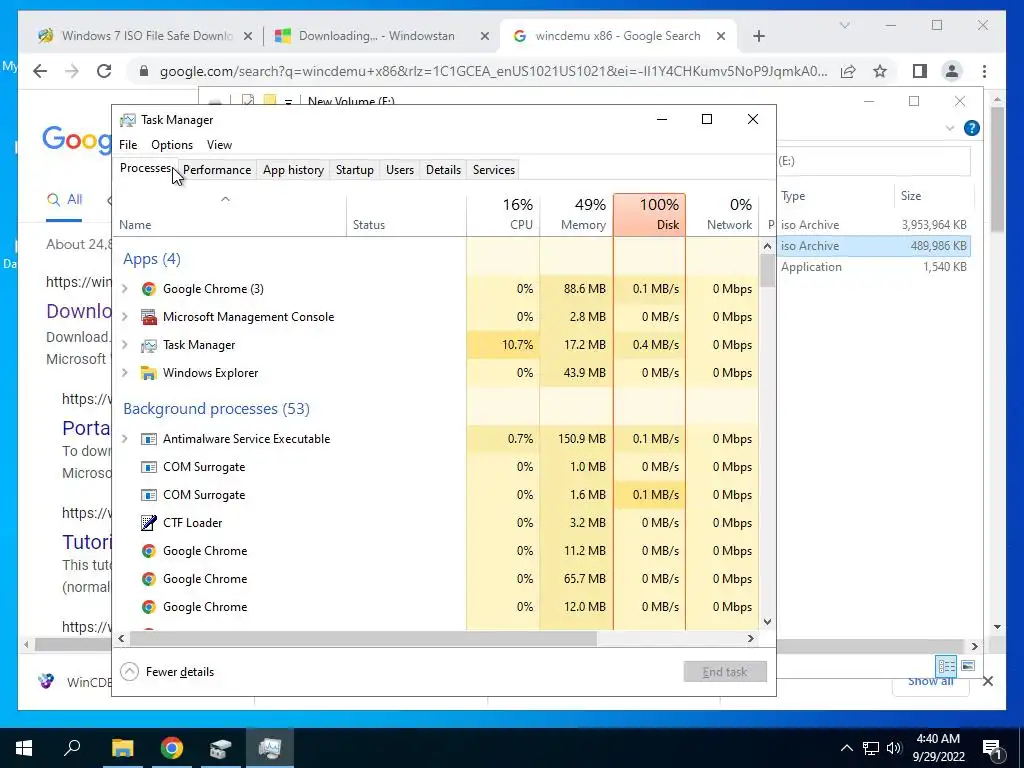
Task: Show hidden system tray icons
Action: click(x=846, y=748)
